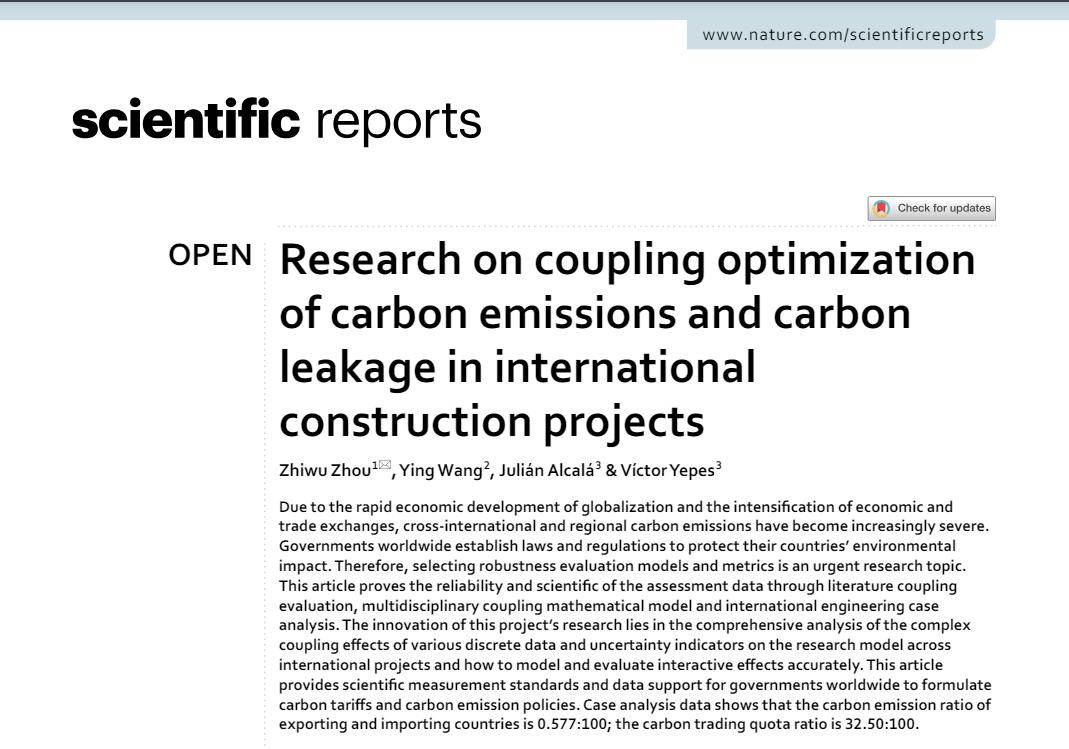
Task: Click affiliation superscript 1 after Zhiwu Zhou
Action: [x=374, y=466]
